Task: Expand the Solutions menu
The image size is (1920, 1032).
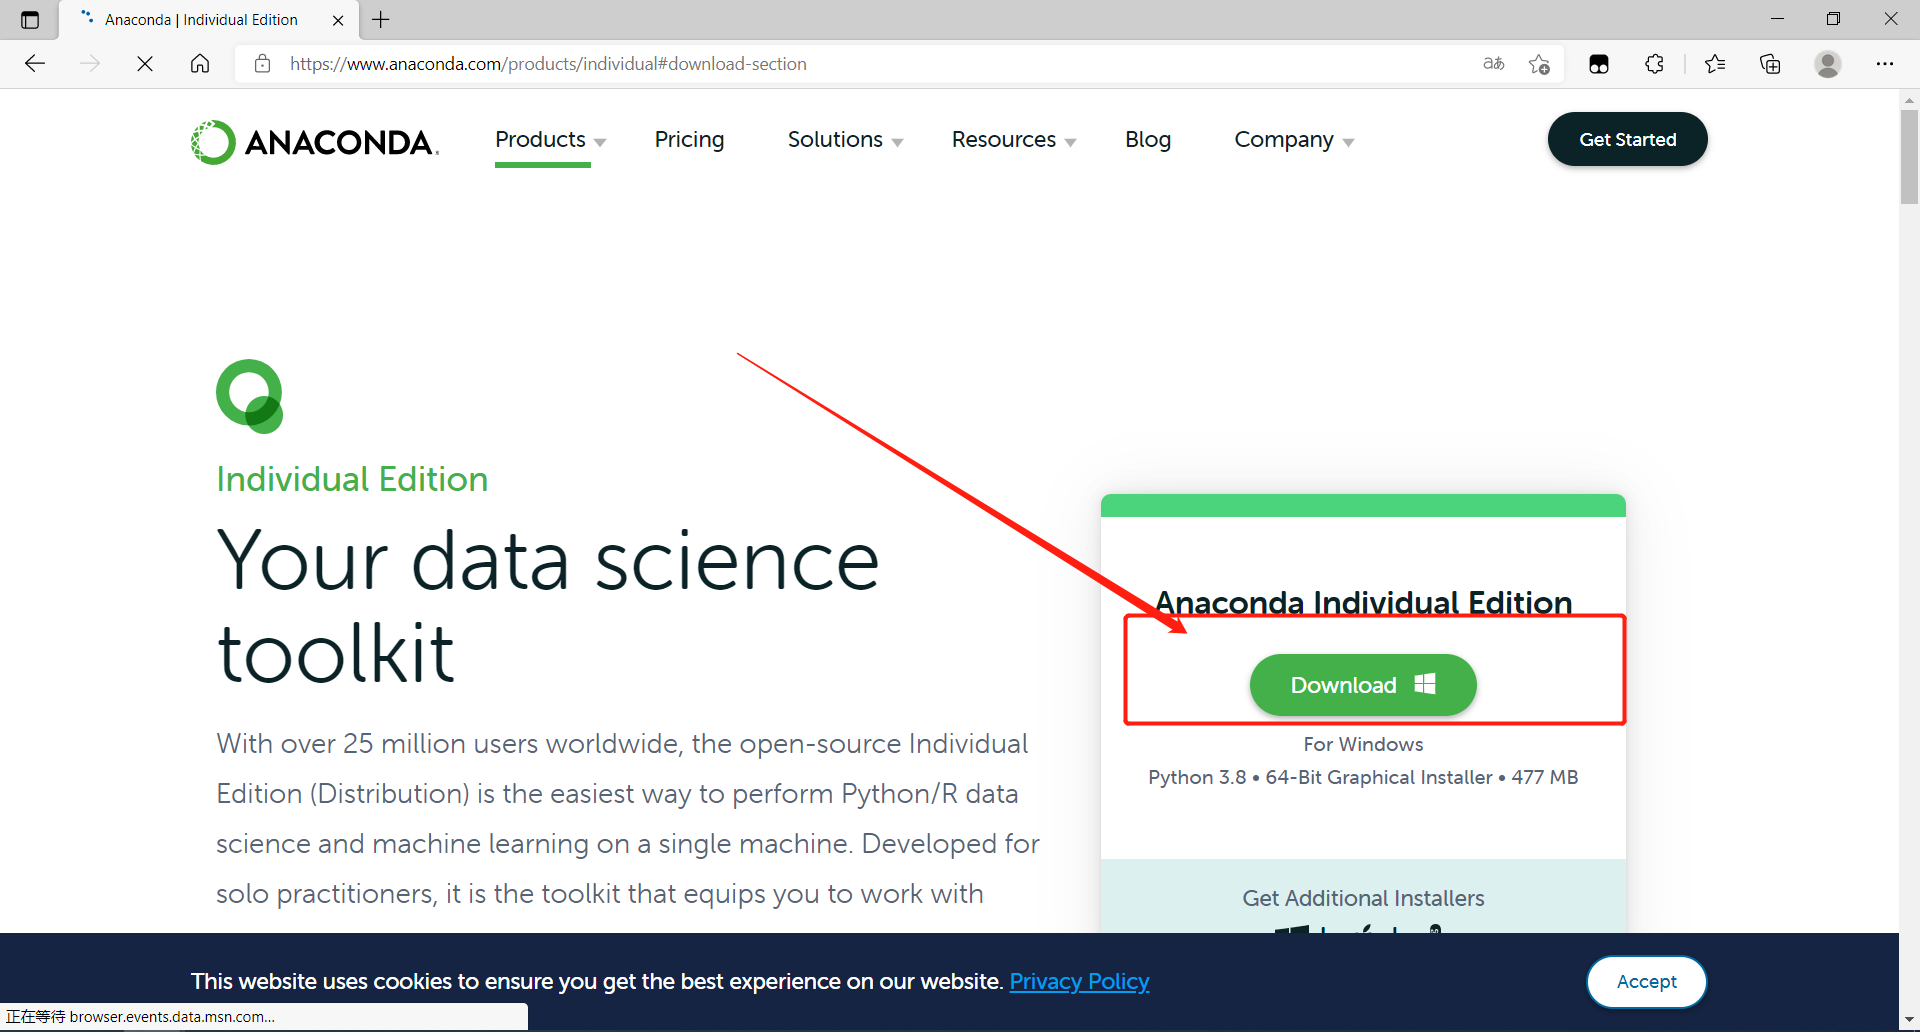Action: [845, 140]
